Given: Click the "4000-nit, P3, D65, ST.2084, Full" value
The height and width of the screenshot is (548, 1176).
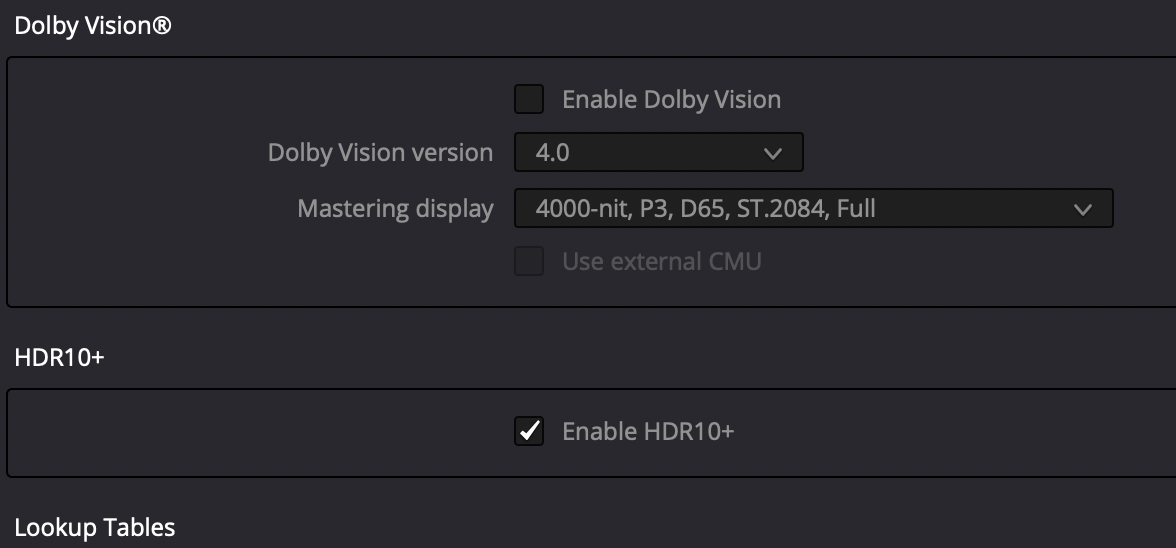Looking at the screenshot, I should point(705,209).
